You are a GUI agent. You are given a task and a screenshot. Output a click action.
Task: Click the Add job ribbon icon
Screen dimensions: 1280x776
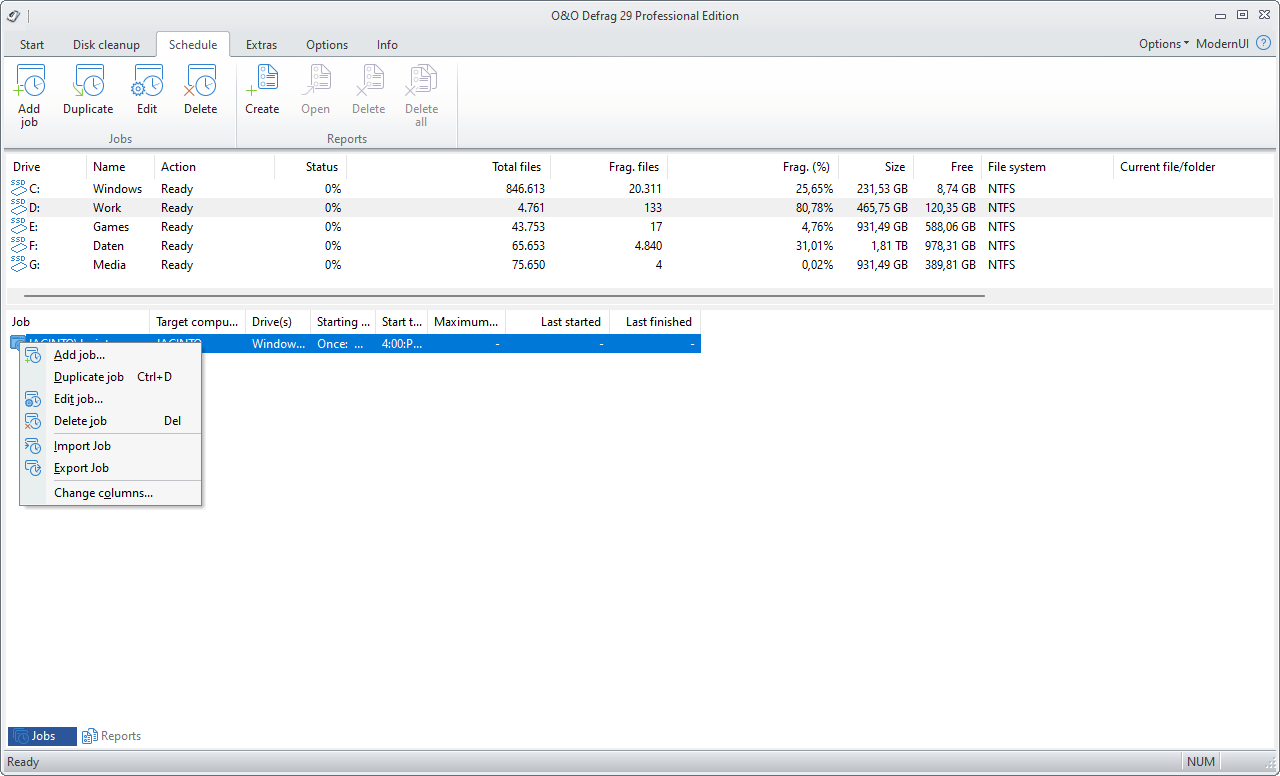pyautogui.click(x=29, y=81)
